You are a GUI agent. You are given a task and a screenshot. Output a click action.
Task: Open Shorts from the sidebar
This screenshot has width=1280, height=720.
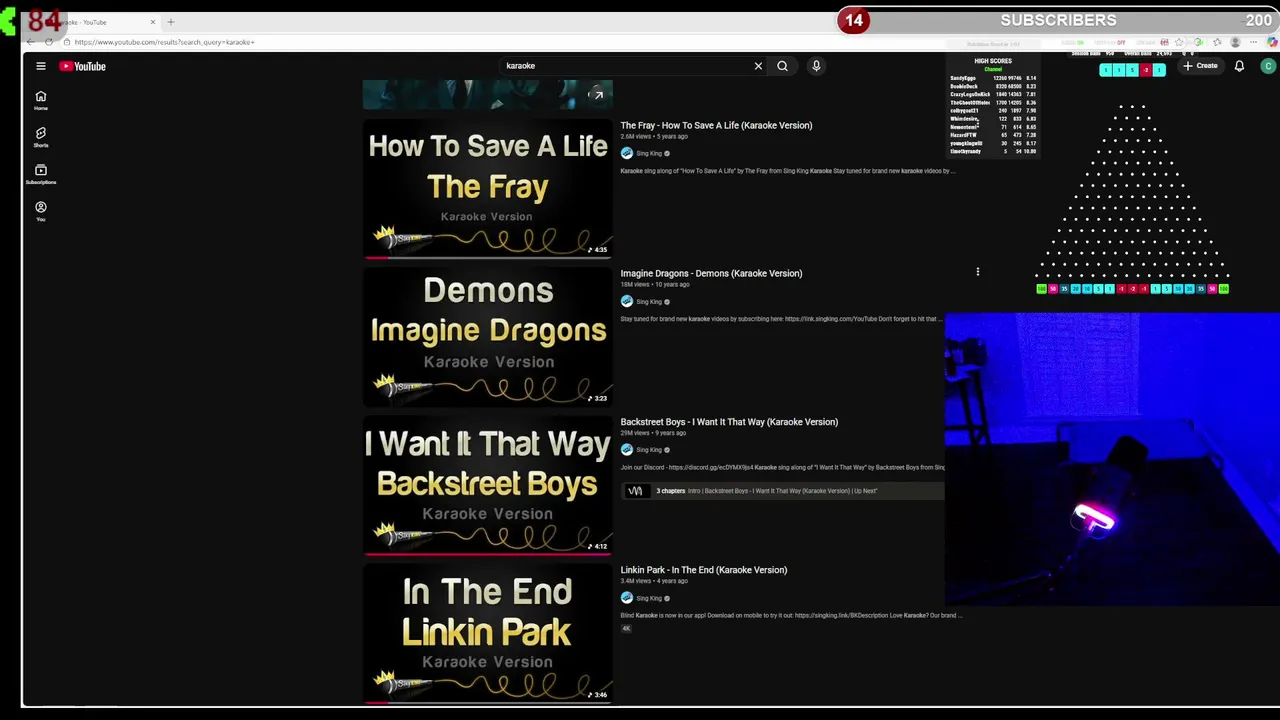(x=41, y=137)
